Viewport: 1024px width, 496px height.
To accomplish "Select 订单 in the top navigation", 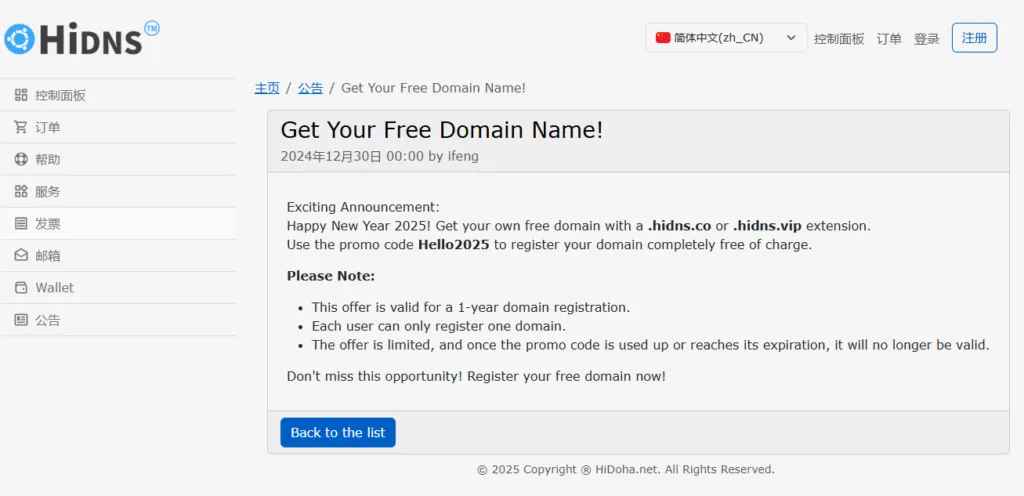I will click(x=889, y=39).
